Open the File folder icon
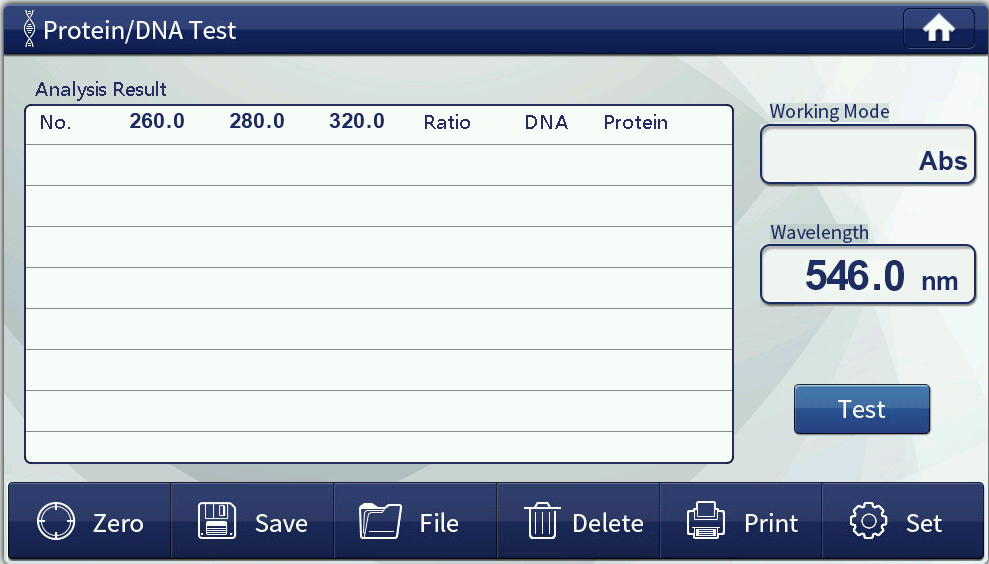Viewport: 989px width, 564px height. pos(380,522)
